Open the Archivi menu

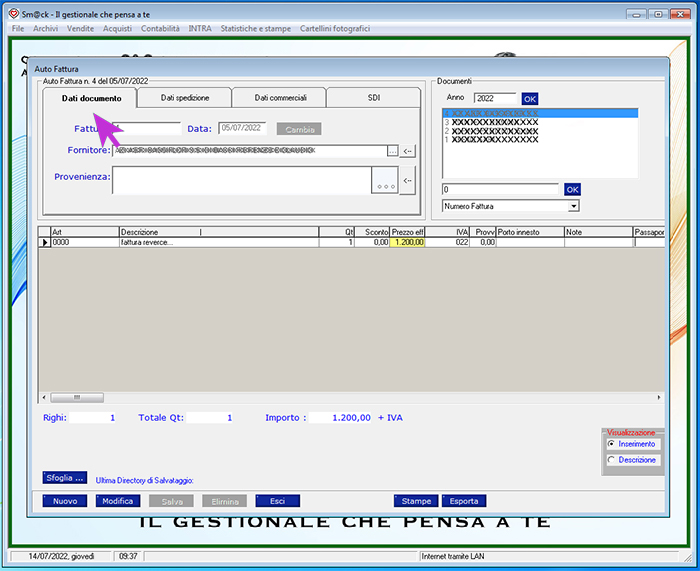(46, 29)
